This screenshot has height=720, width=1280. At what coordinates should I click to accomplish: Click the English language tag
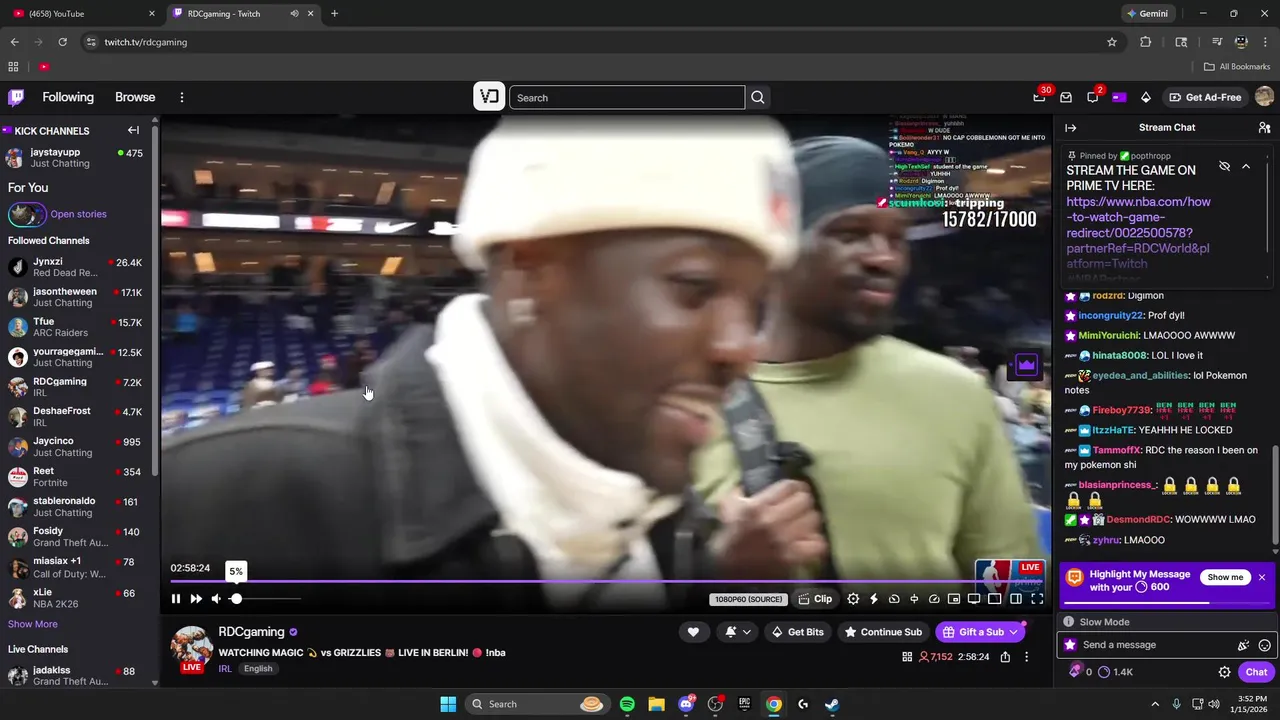click(x=258, y=669)
